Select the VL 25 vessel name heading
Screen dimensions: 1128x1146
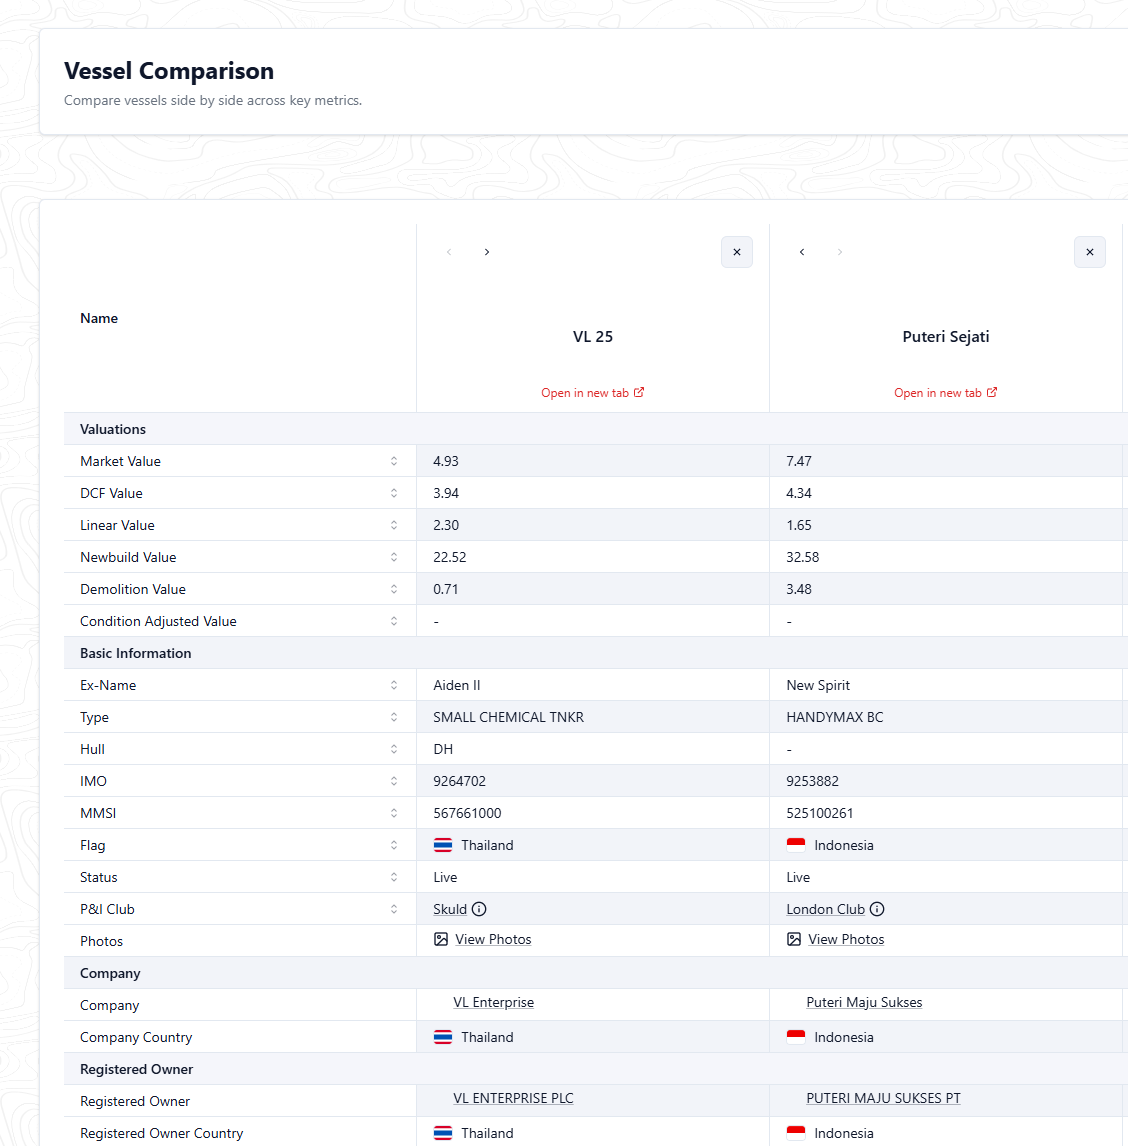pos(593,337)
